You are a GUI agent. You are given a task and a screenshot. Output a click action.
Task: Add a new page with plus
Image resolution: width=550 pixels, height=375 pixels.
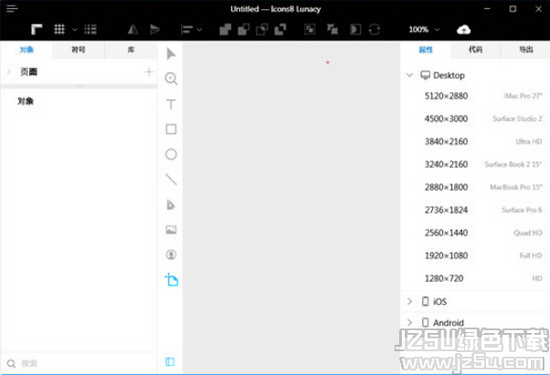(x=149, y=72)
